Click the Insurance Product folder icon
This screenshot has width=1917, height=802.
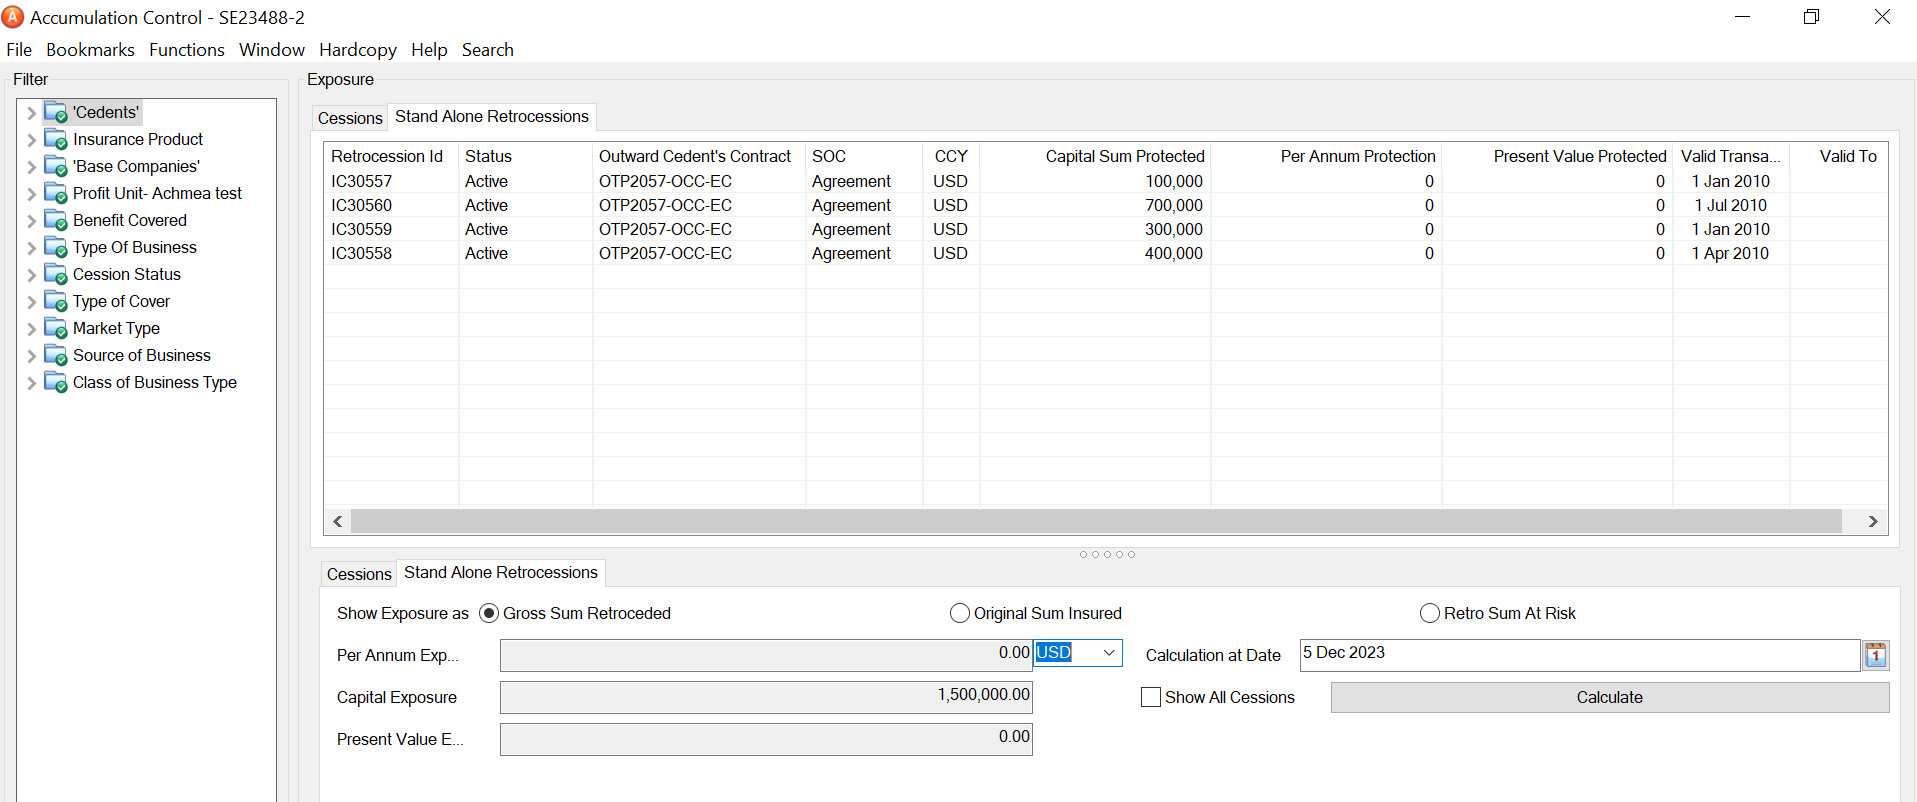(x=56, y=140)
